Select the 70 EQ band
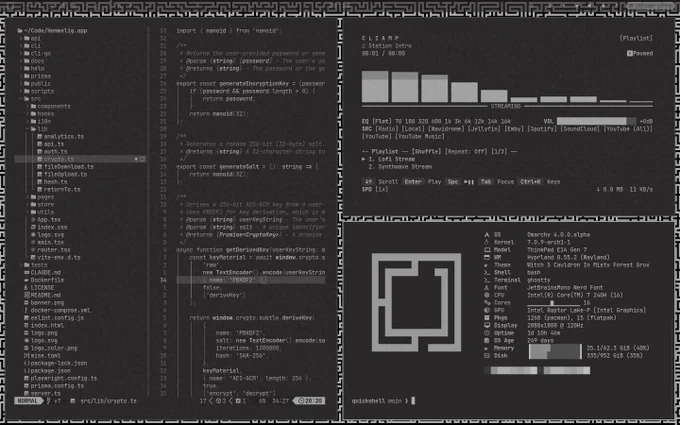Image resolution: width=680 pixels, height=425 pixels. pyautogui.click(x=399, y=121)
